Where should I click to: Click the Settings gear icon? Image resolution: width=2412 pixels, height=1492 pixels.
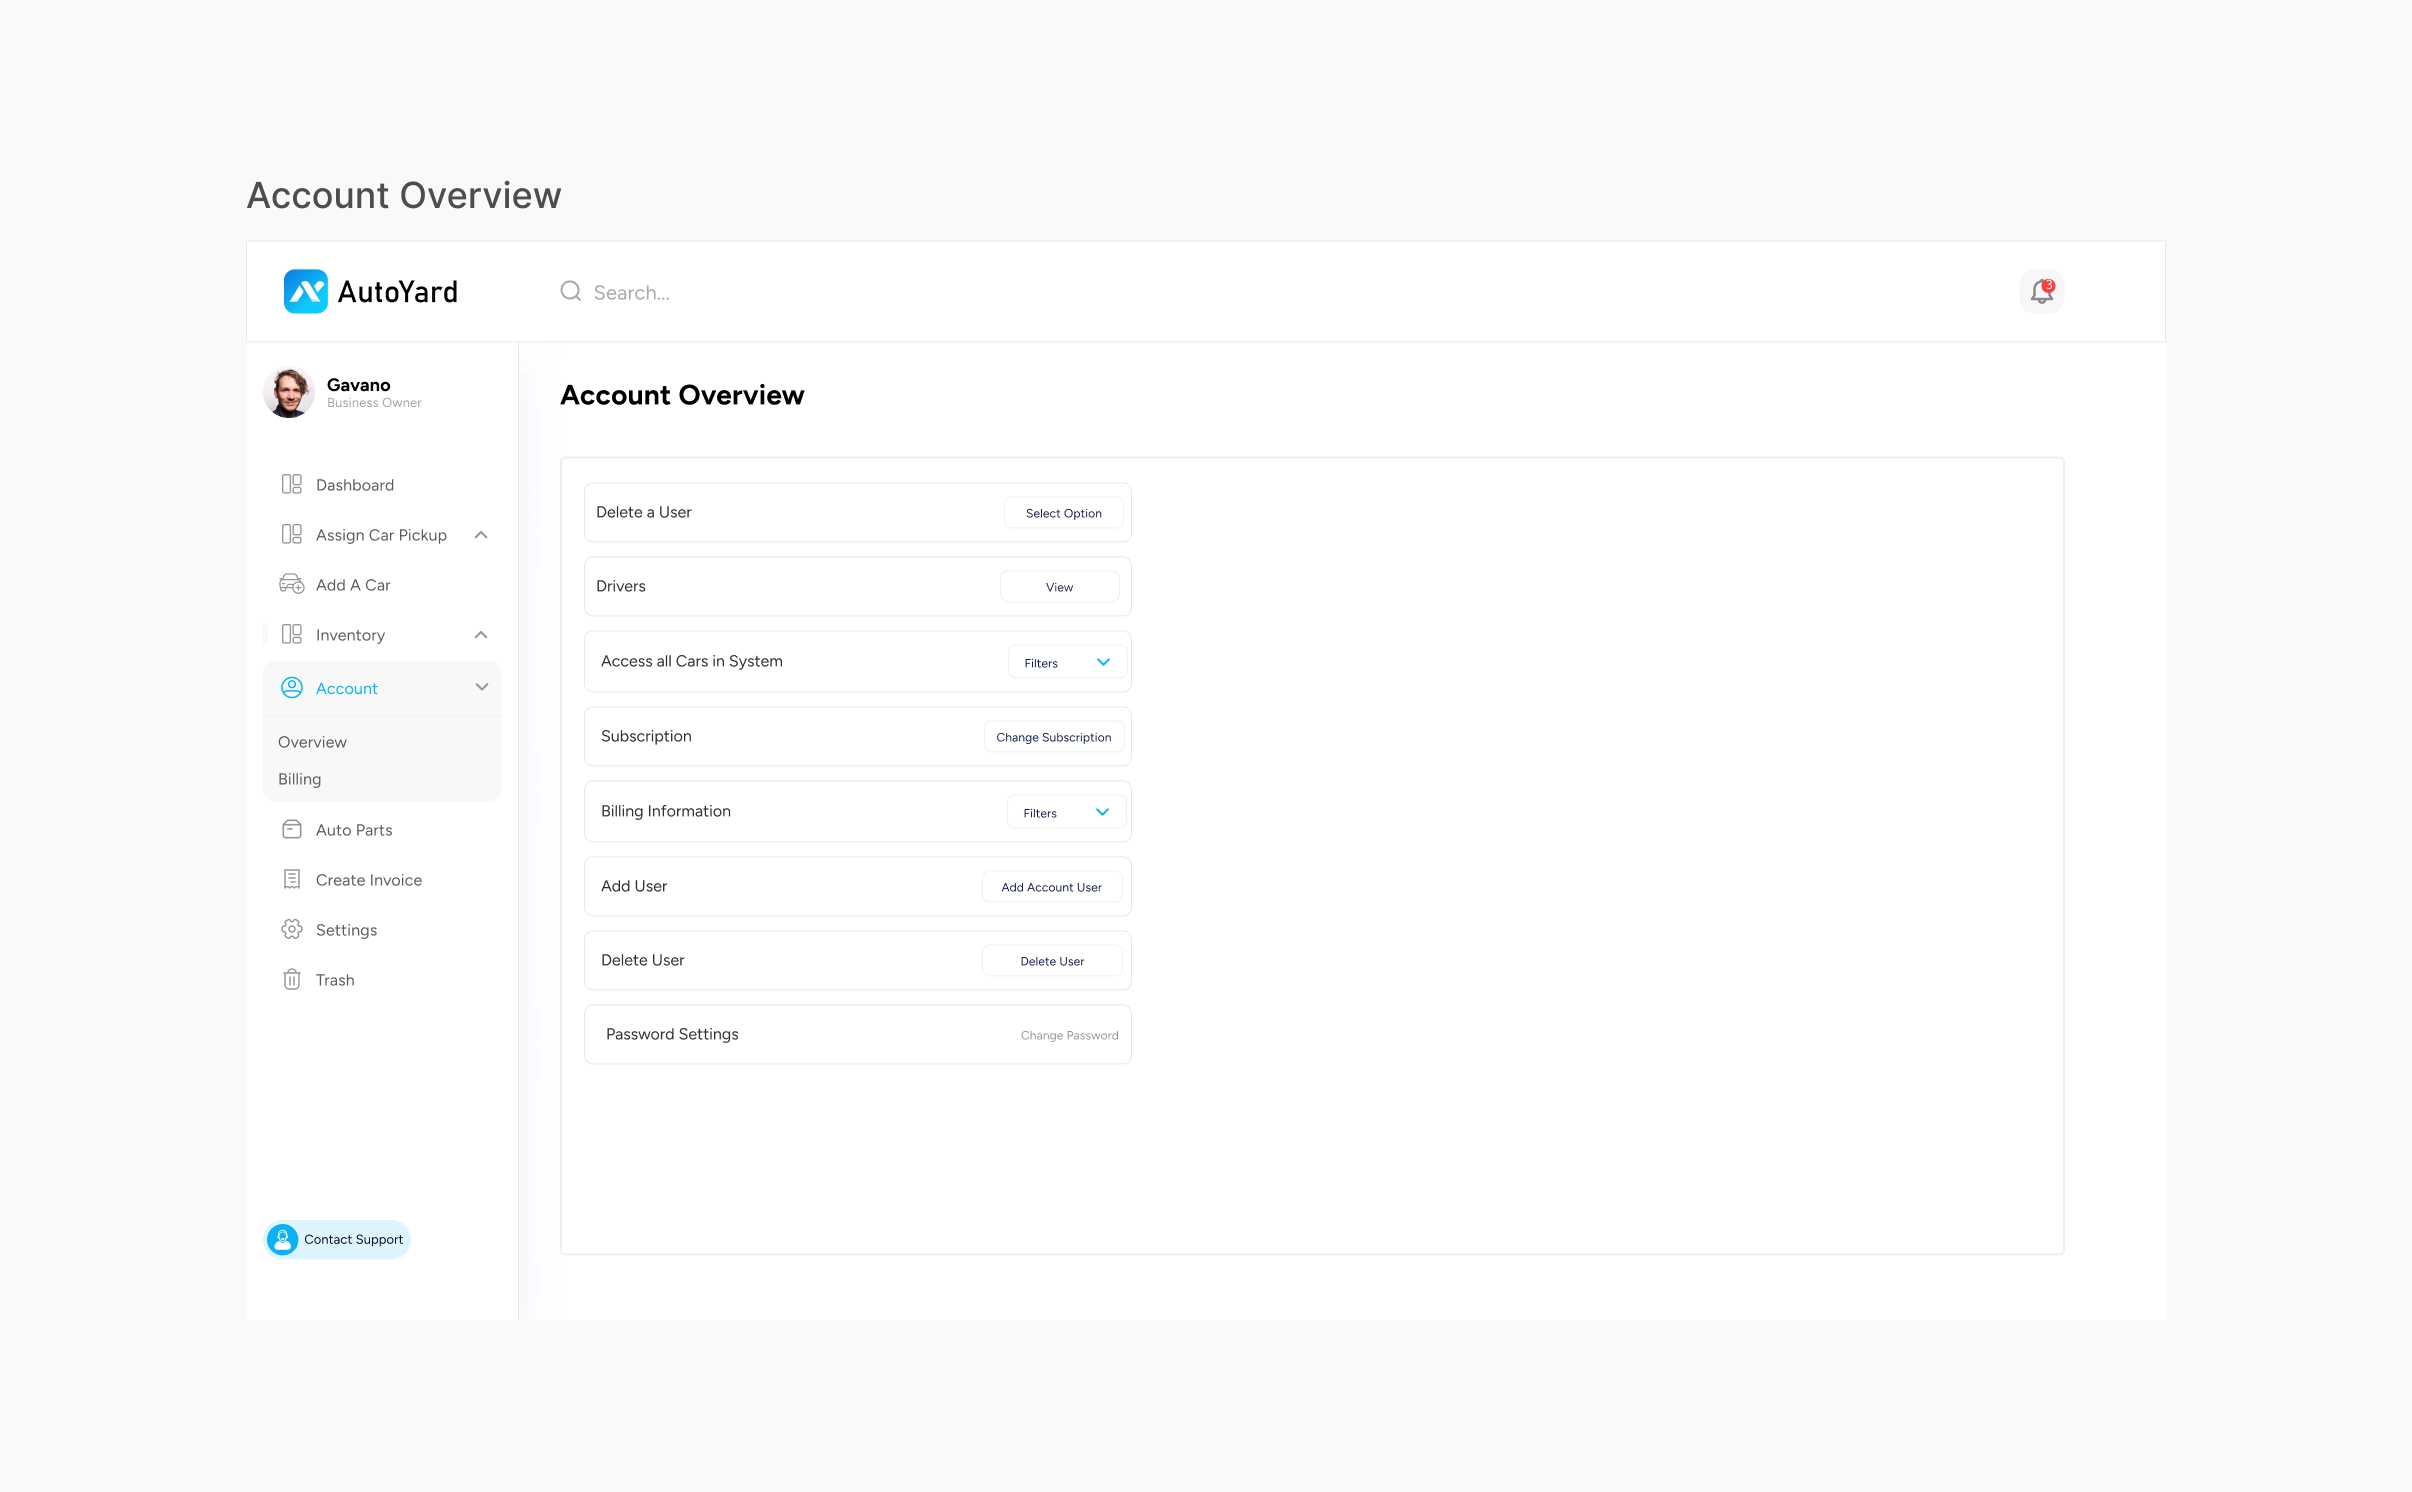(x=291, y=929)
